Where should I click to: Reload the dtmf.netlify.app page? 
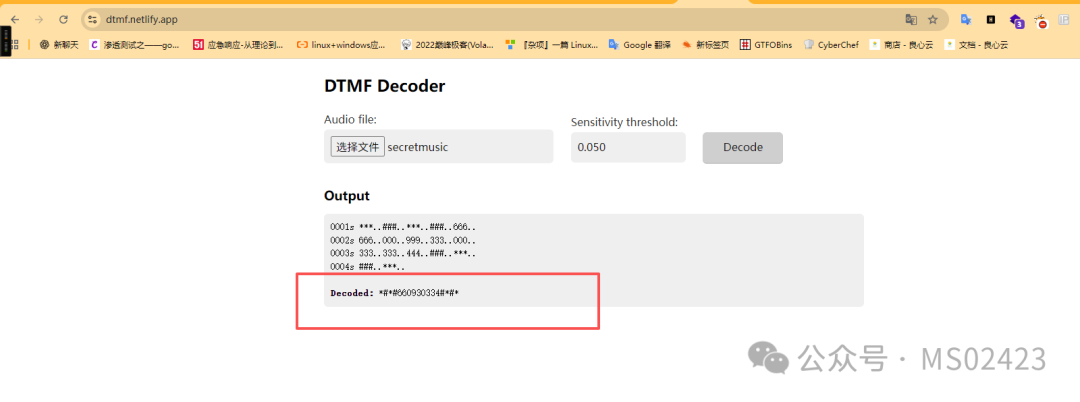pos(63,20)
